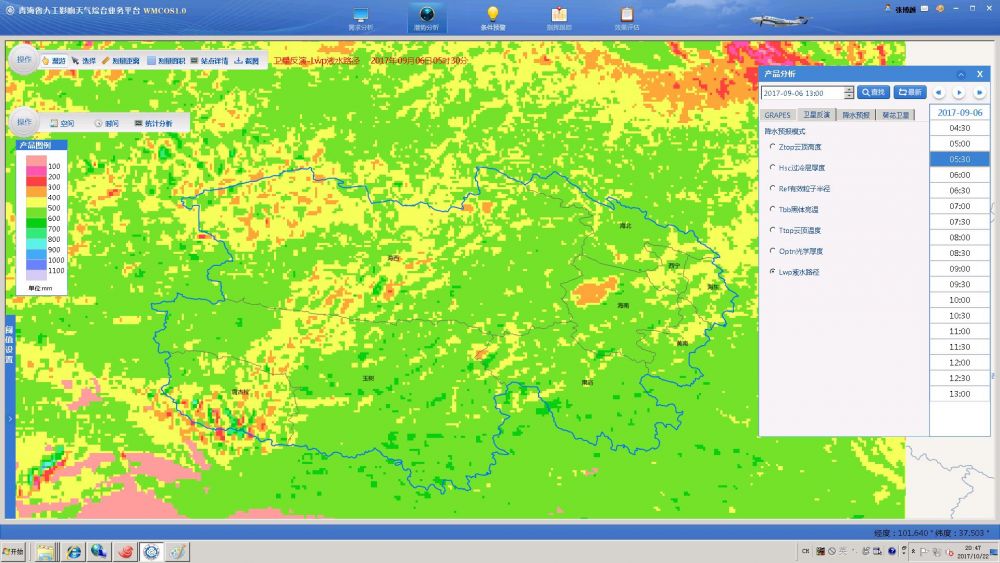Click the red 300 legend color swatch

33,187
